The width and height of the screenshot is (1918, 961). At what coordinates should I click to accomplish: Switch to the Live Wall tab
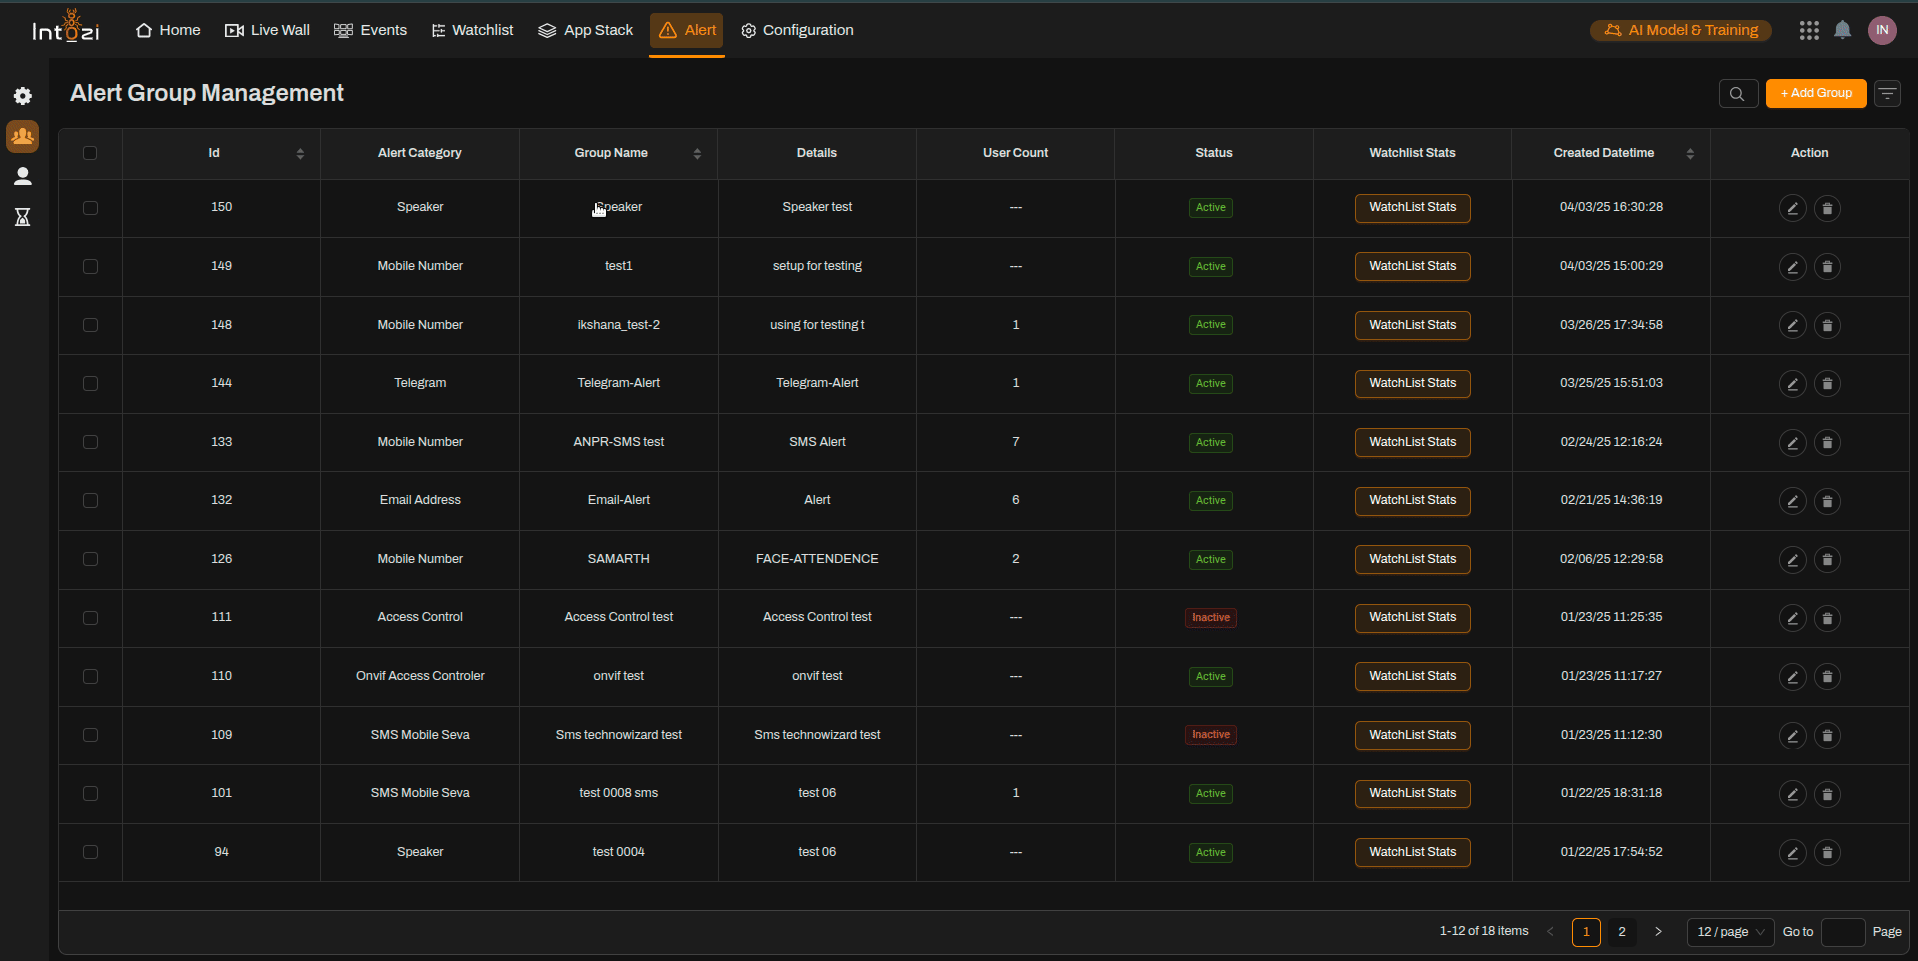click(x=267, y=30)
